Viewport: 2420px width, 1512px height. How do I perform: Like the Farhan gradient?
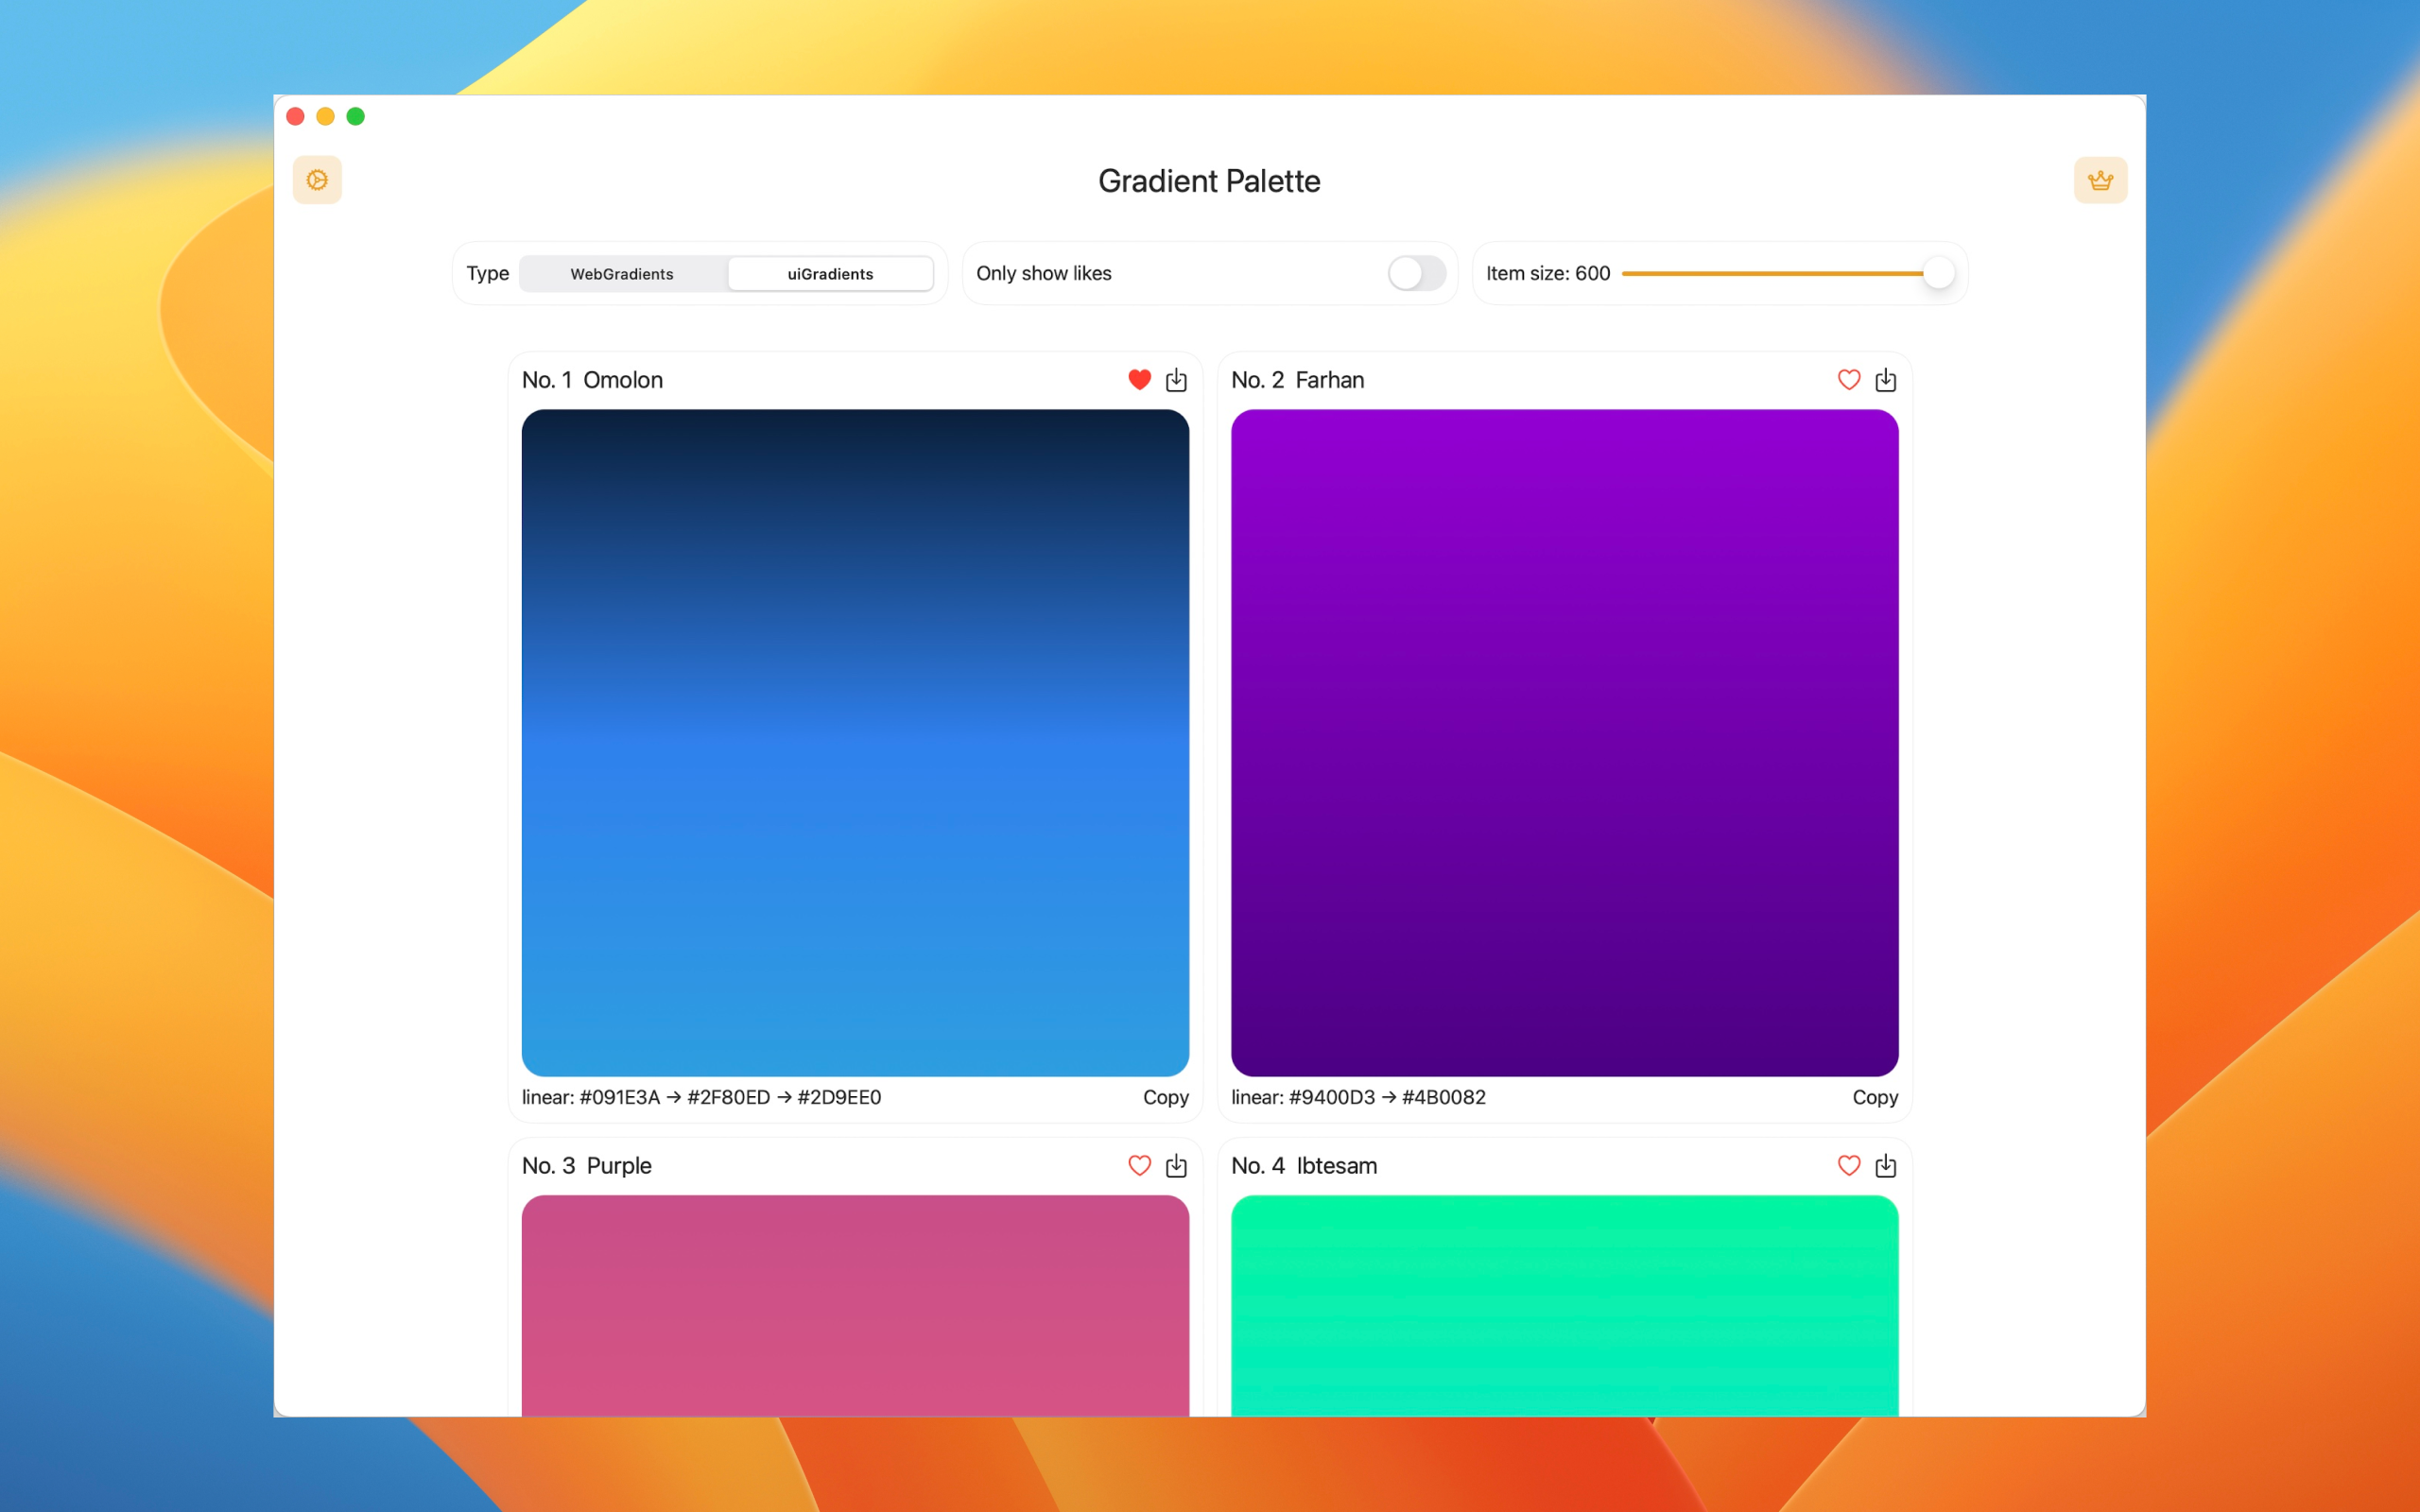pyautogui.click(x=1849, y=380)
